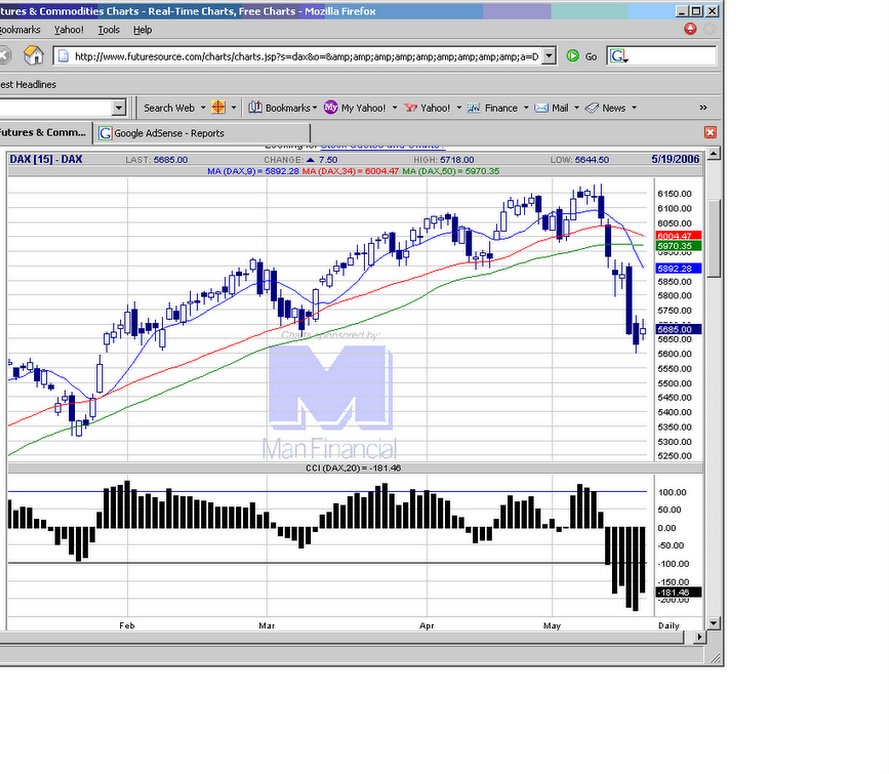
Task: Click the News icon in the Yahoo toolbar
Action: 592,108
